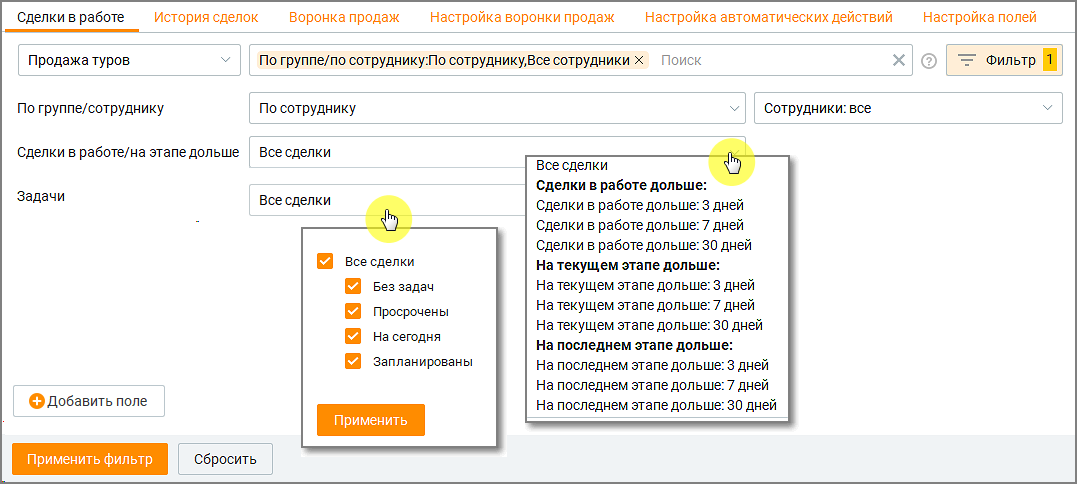The height and width of the screenshot is (484, 1077).
Task: Select 'На последнем этапе дольше: 3 дней'
Action: [x=652, y=365]
